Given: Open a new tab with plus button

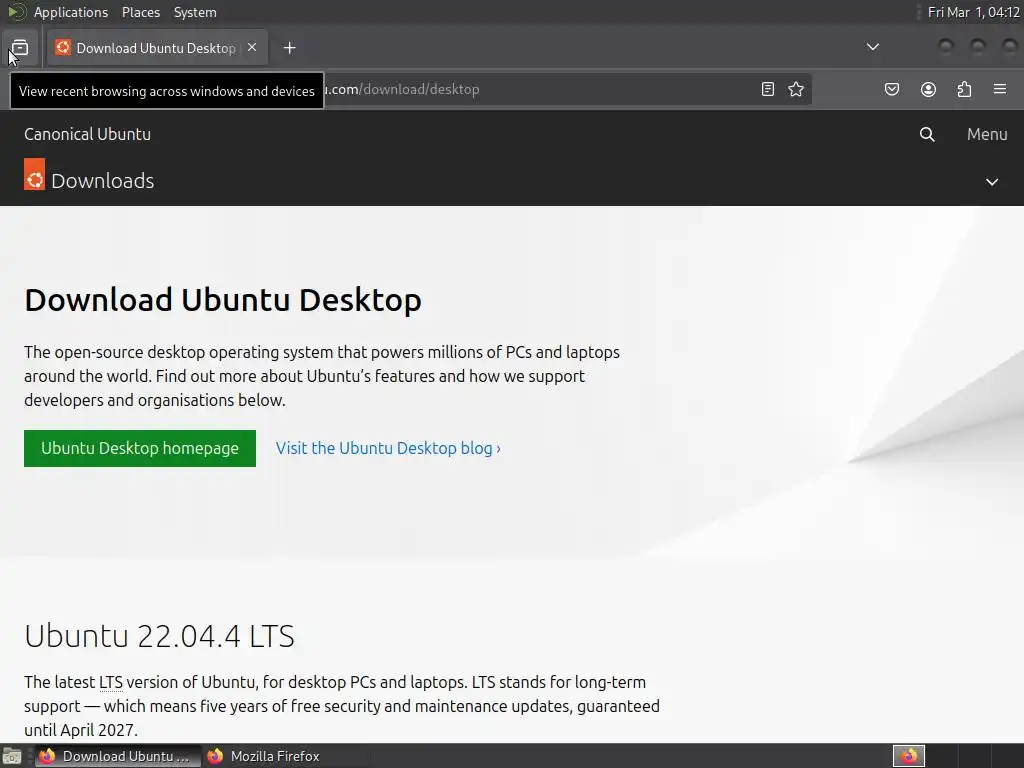Looking at the screenshot, I should [x=289, y=48].
